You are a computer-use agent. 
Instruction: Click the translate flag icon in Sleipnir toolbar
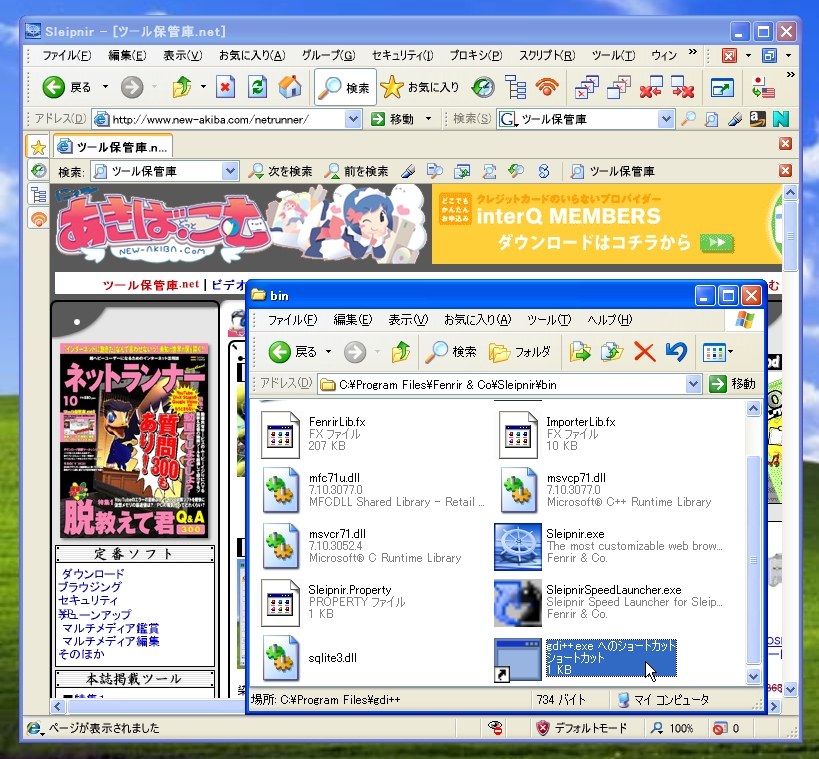[763, 87]
